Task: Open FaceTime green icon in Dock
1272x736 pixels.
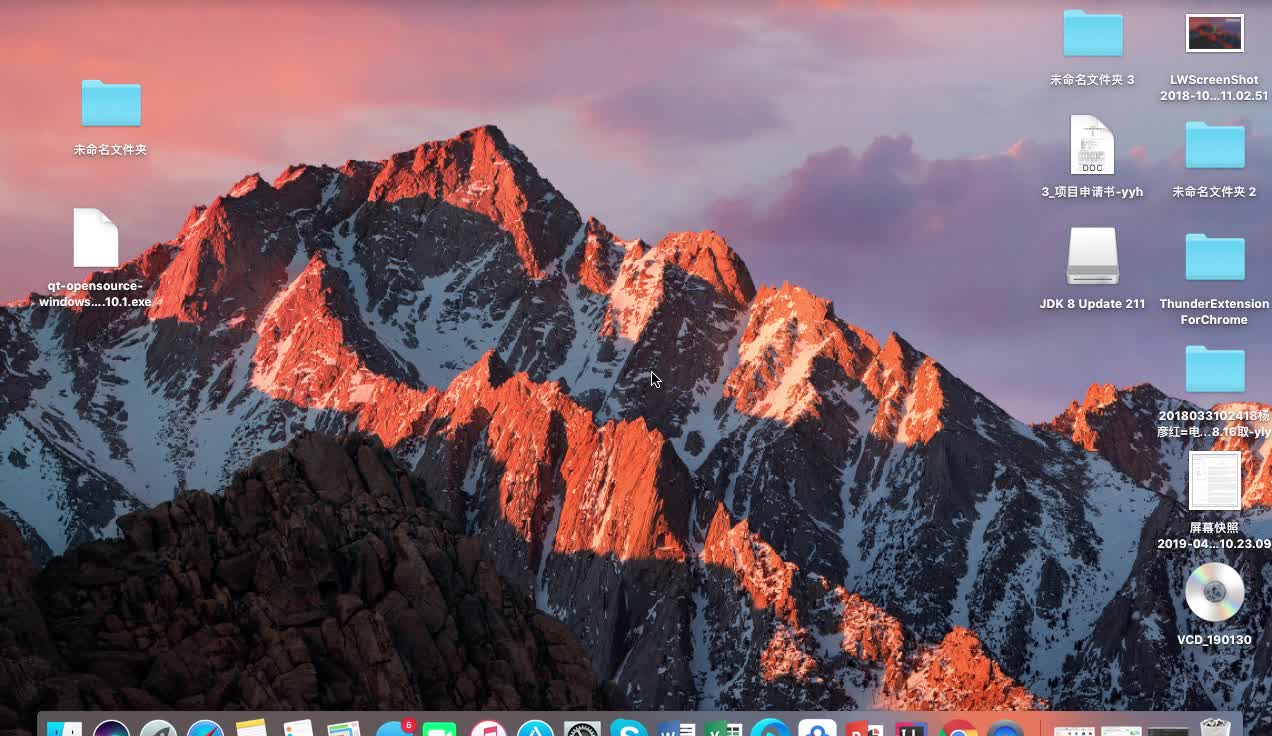Action: click(x=440, y=729)
